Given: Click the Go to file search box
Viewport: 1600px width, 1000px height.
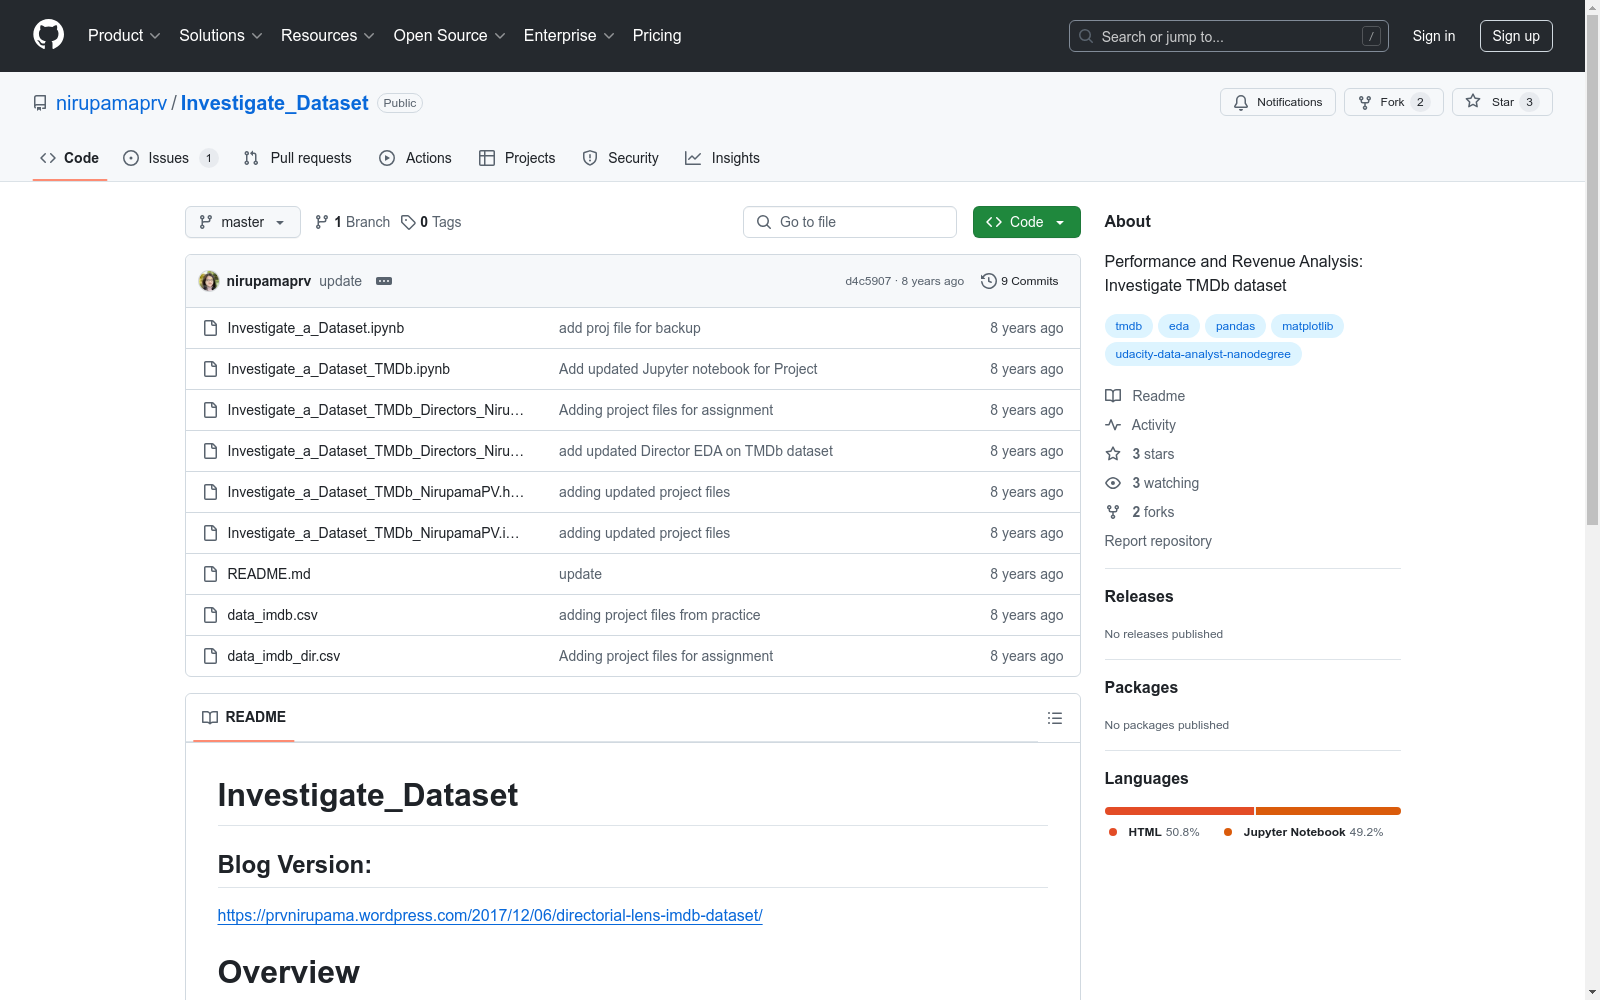Looking at the screenshot, I should (850, 222).
